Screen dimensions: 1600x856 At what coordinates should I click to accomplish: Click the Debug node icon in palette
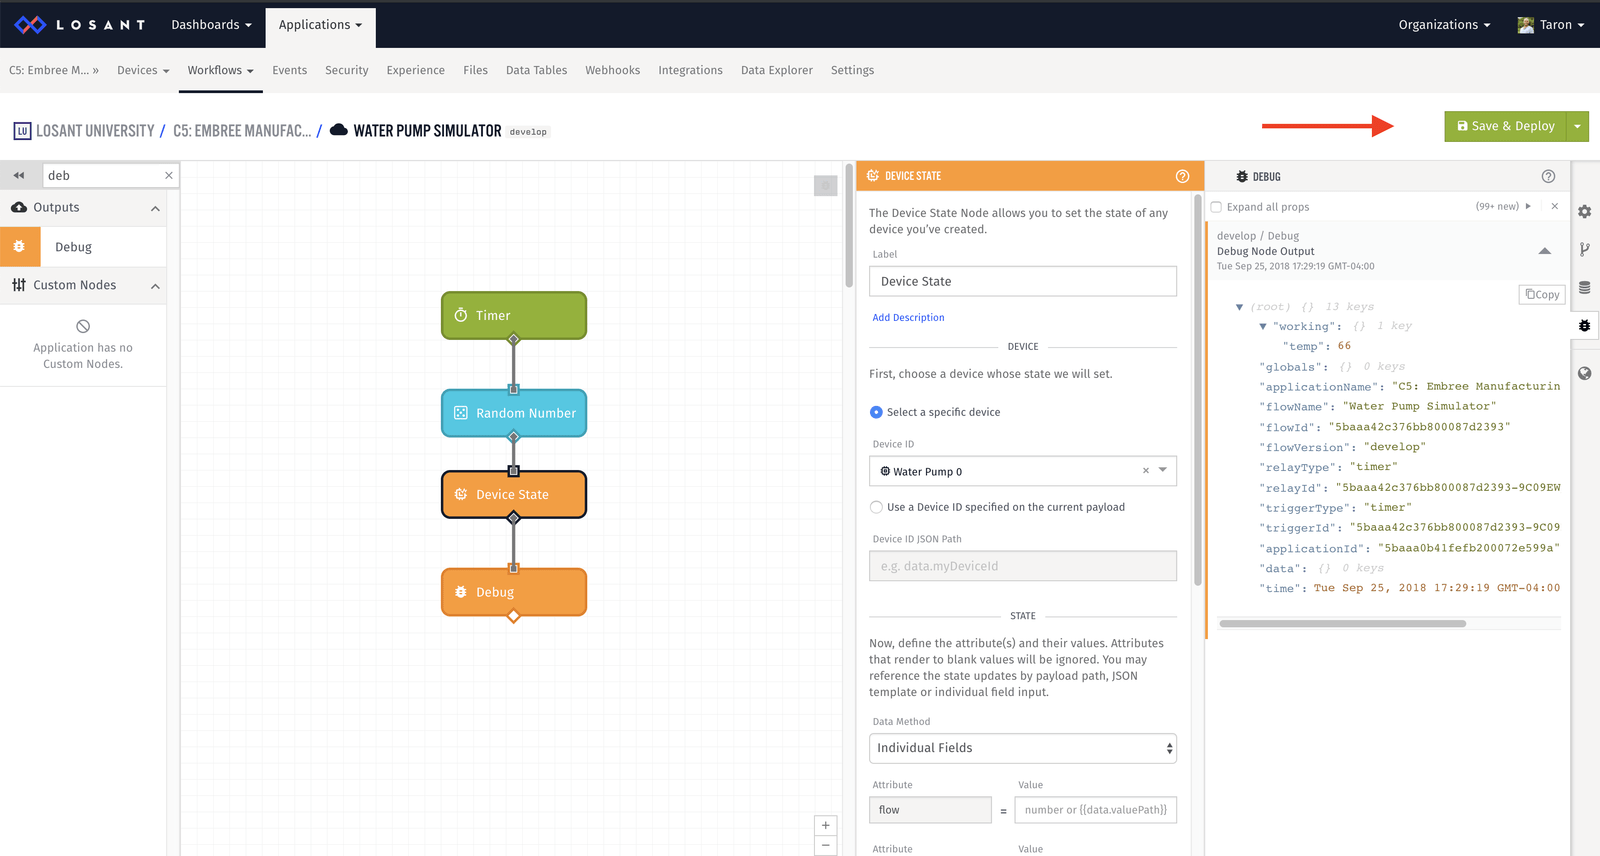(20, 246)
